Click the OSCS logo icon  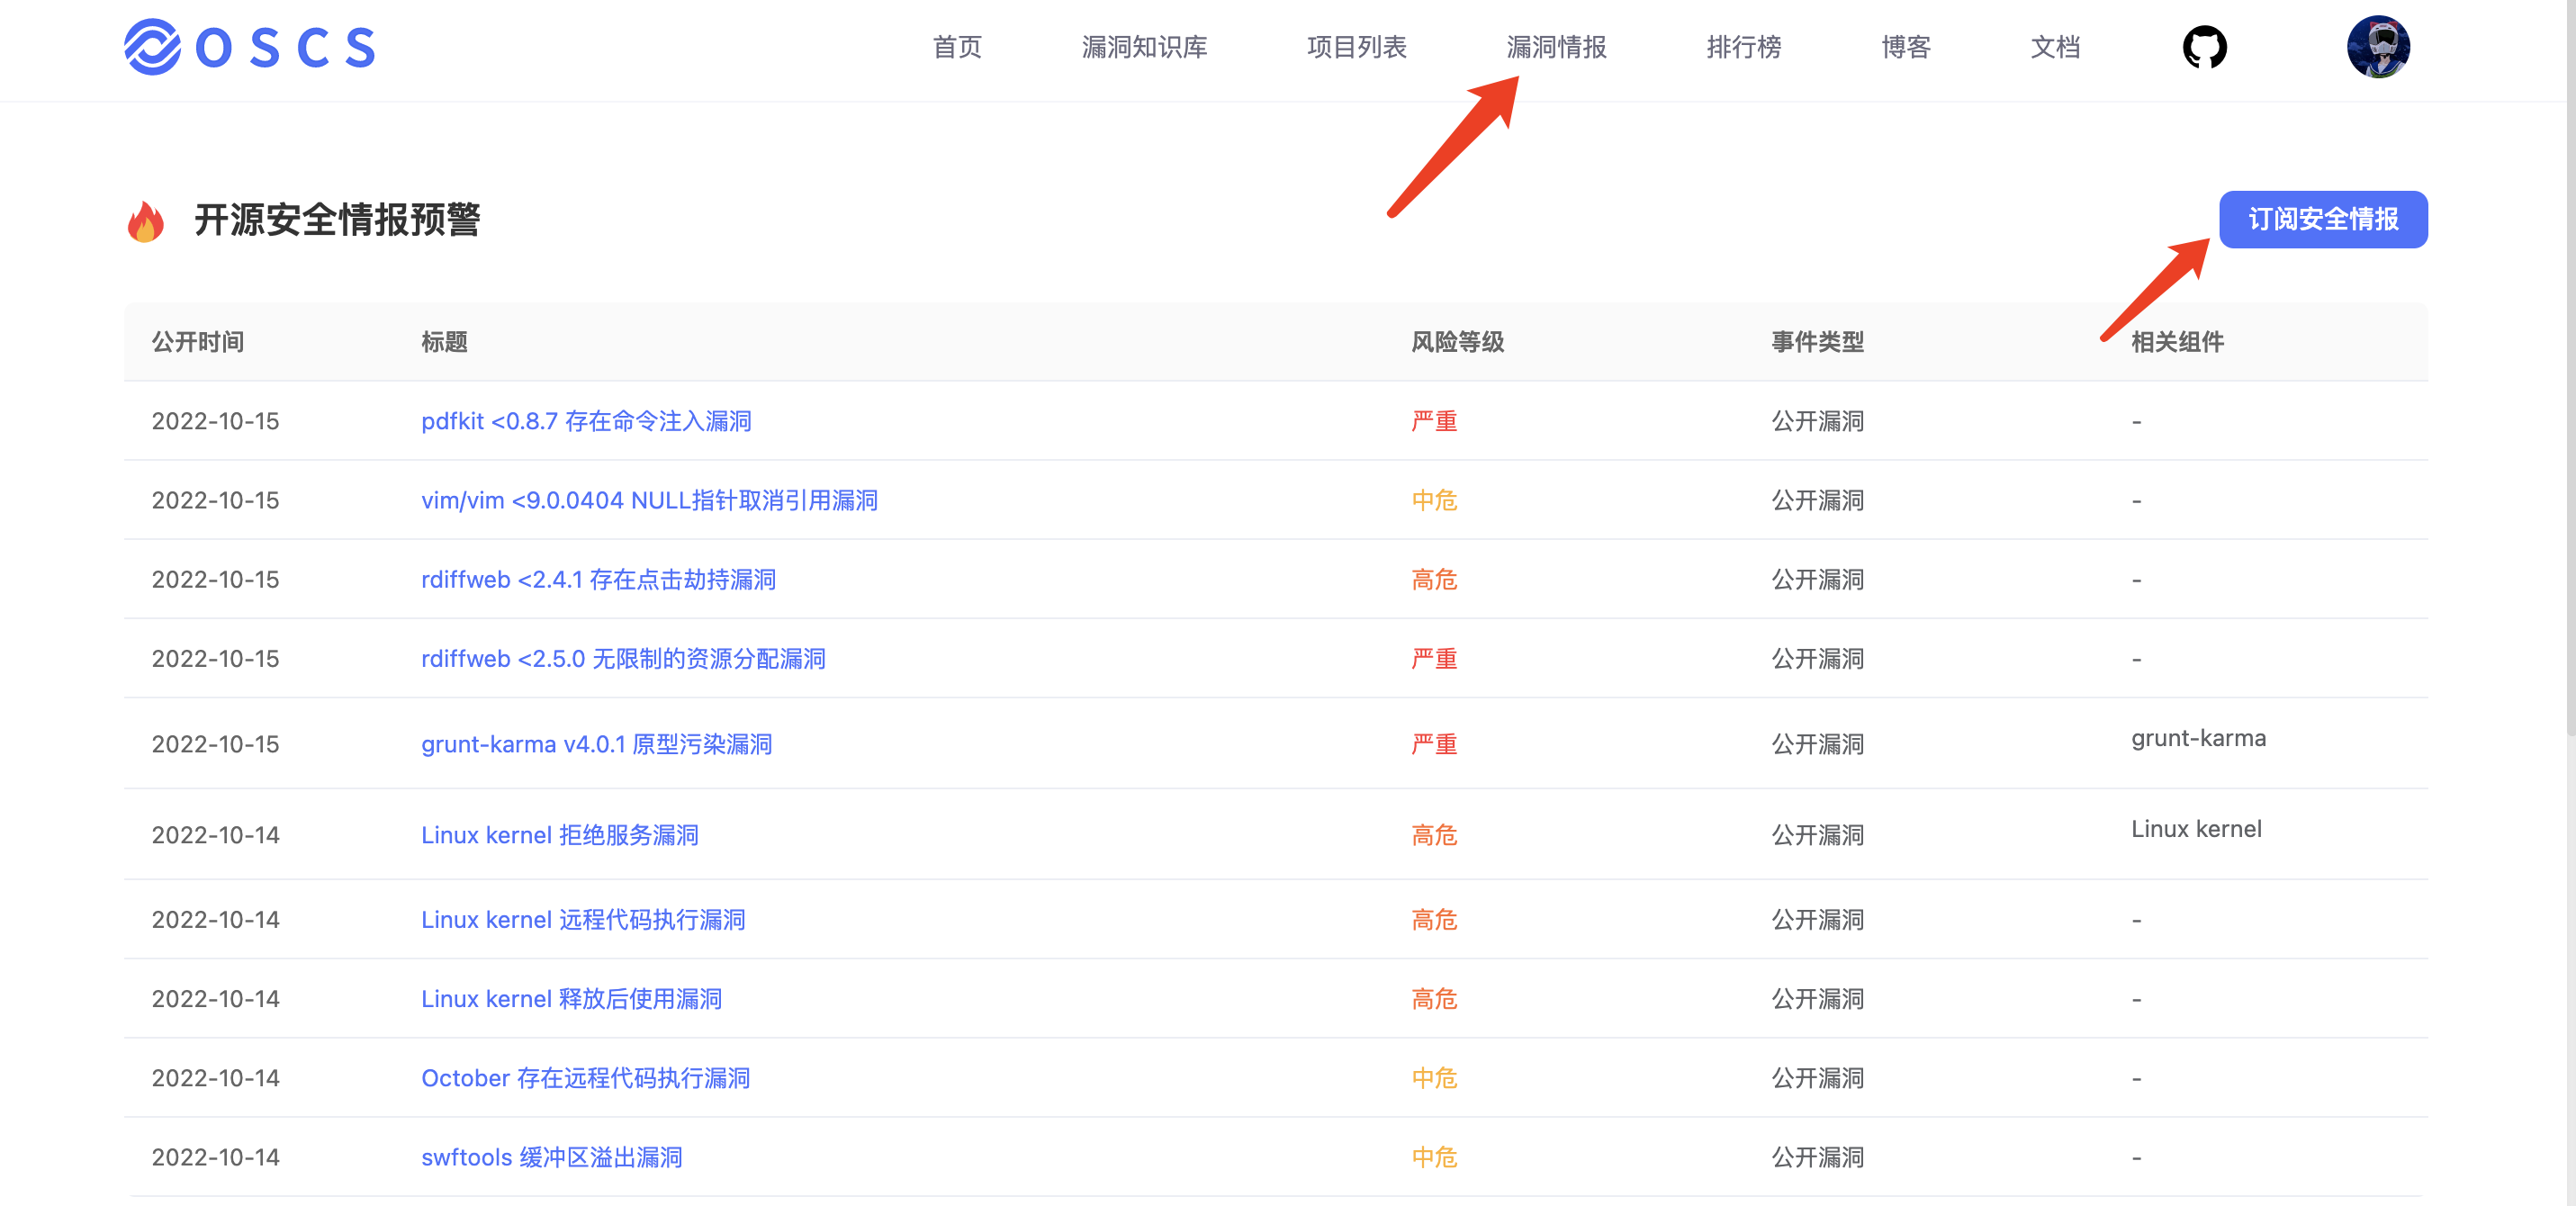pyautogui.click(x=152, y=47)
